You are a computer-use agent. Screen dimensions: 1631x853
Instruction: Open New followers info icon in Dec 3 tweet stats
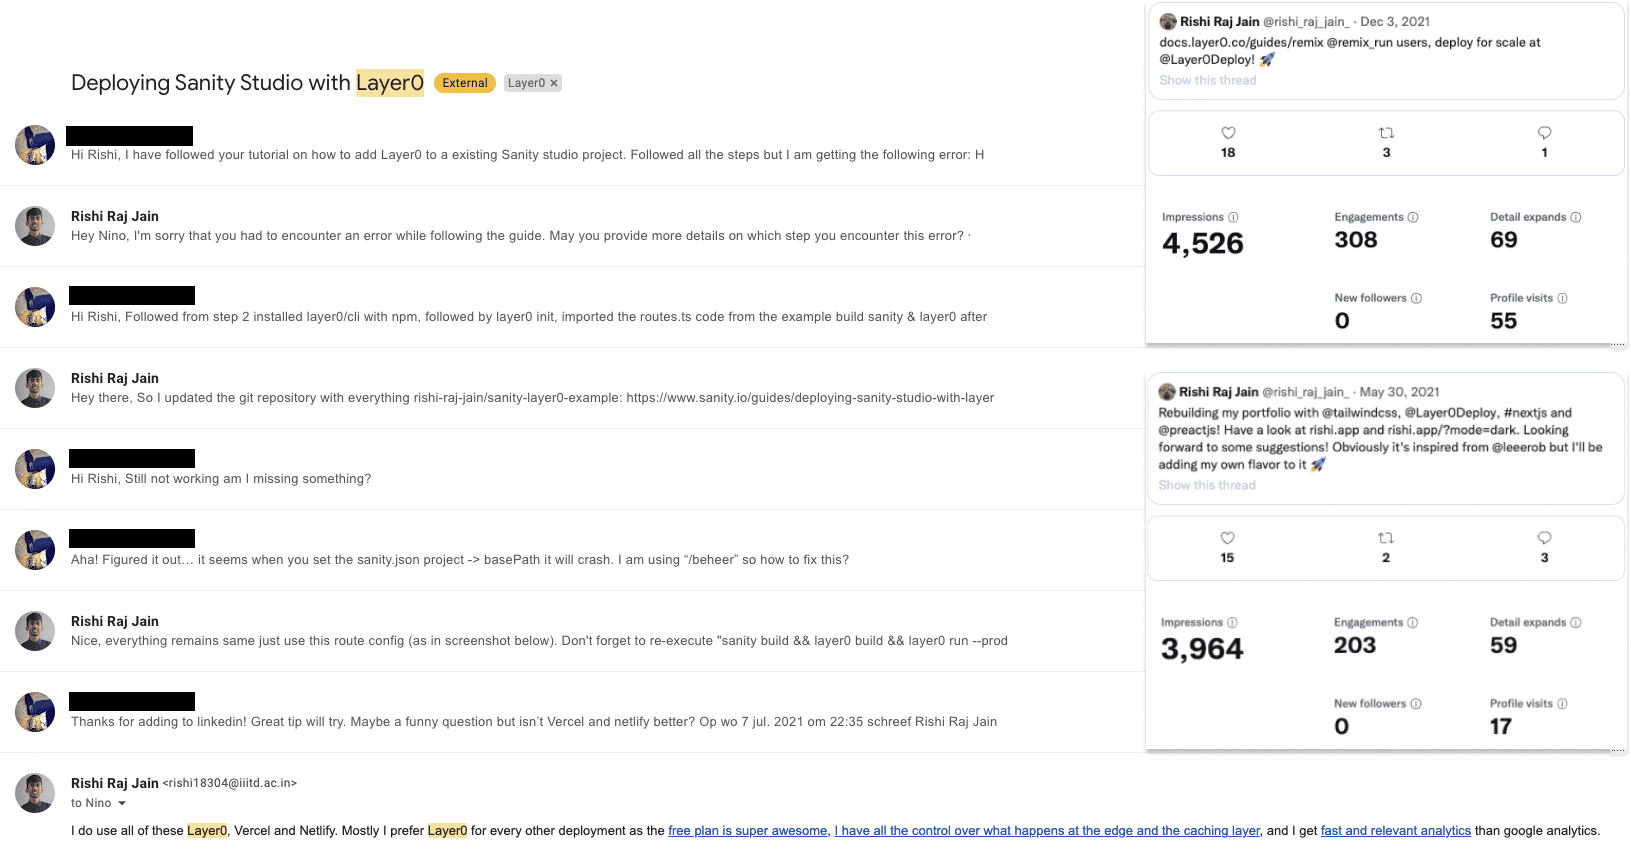tap(1416, 298)
